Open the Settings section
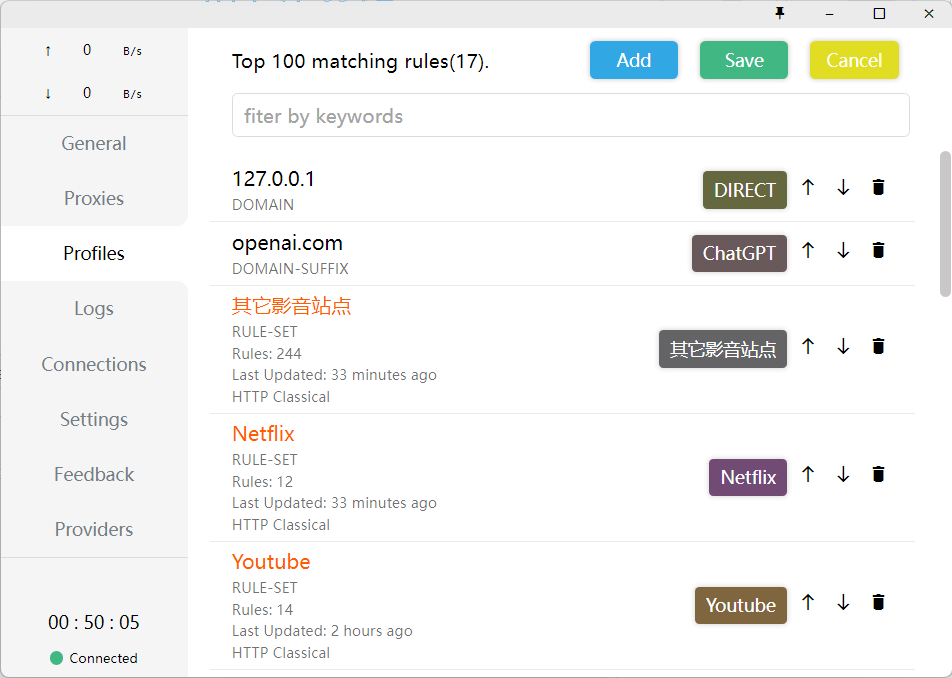Viewport: 952px width, 678px height. [x=93, y=419]
